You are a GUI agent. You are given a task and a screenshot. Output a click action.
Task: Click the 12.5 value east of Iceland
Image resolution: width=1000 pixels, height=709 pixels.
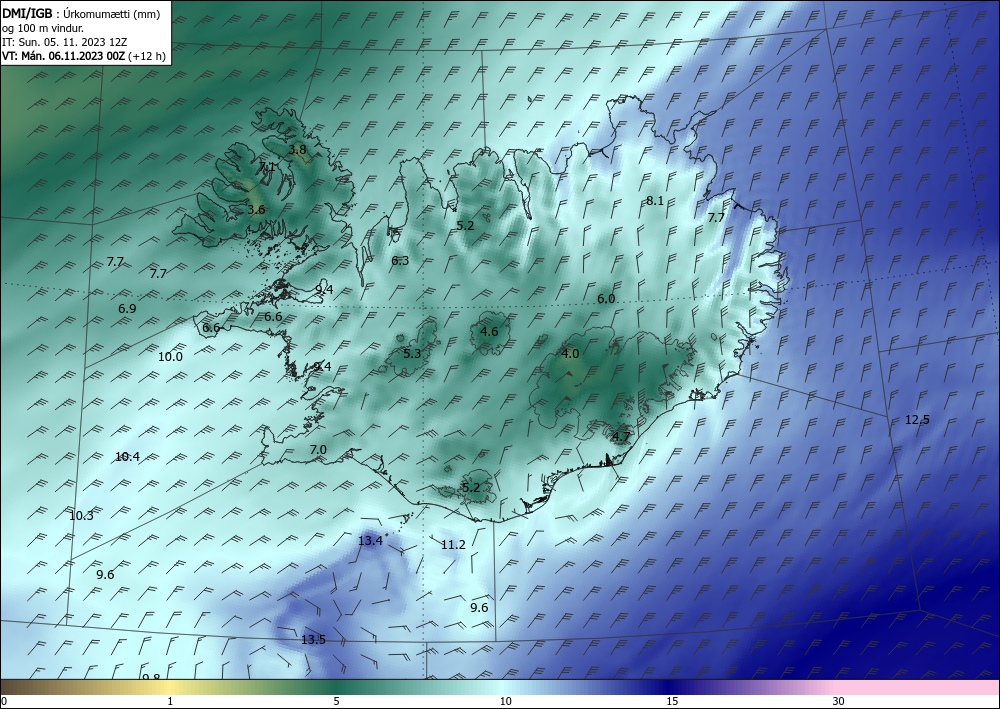(917, 420)
